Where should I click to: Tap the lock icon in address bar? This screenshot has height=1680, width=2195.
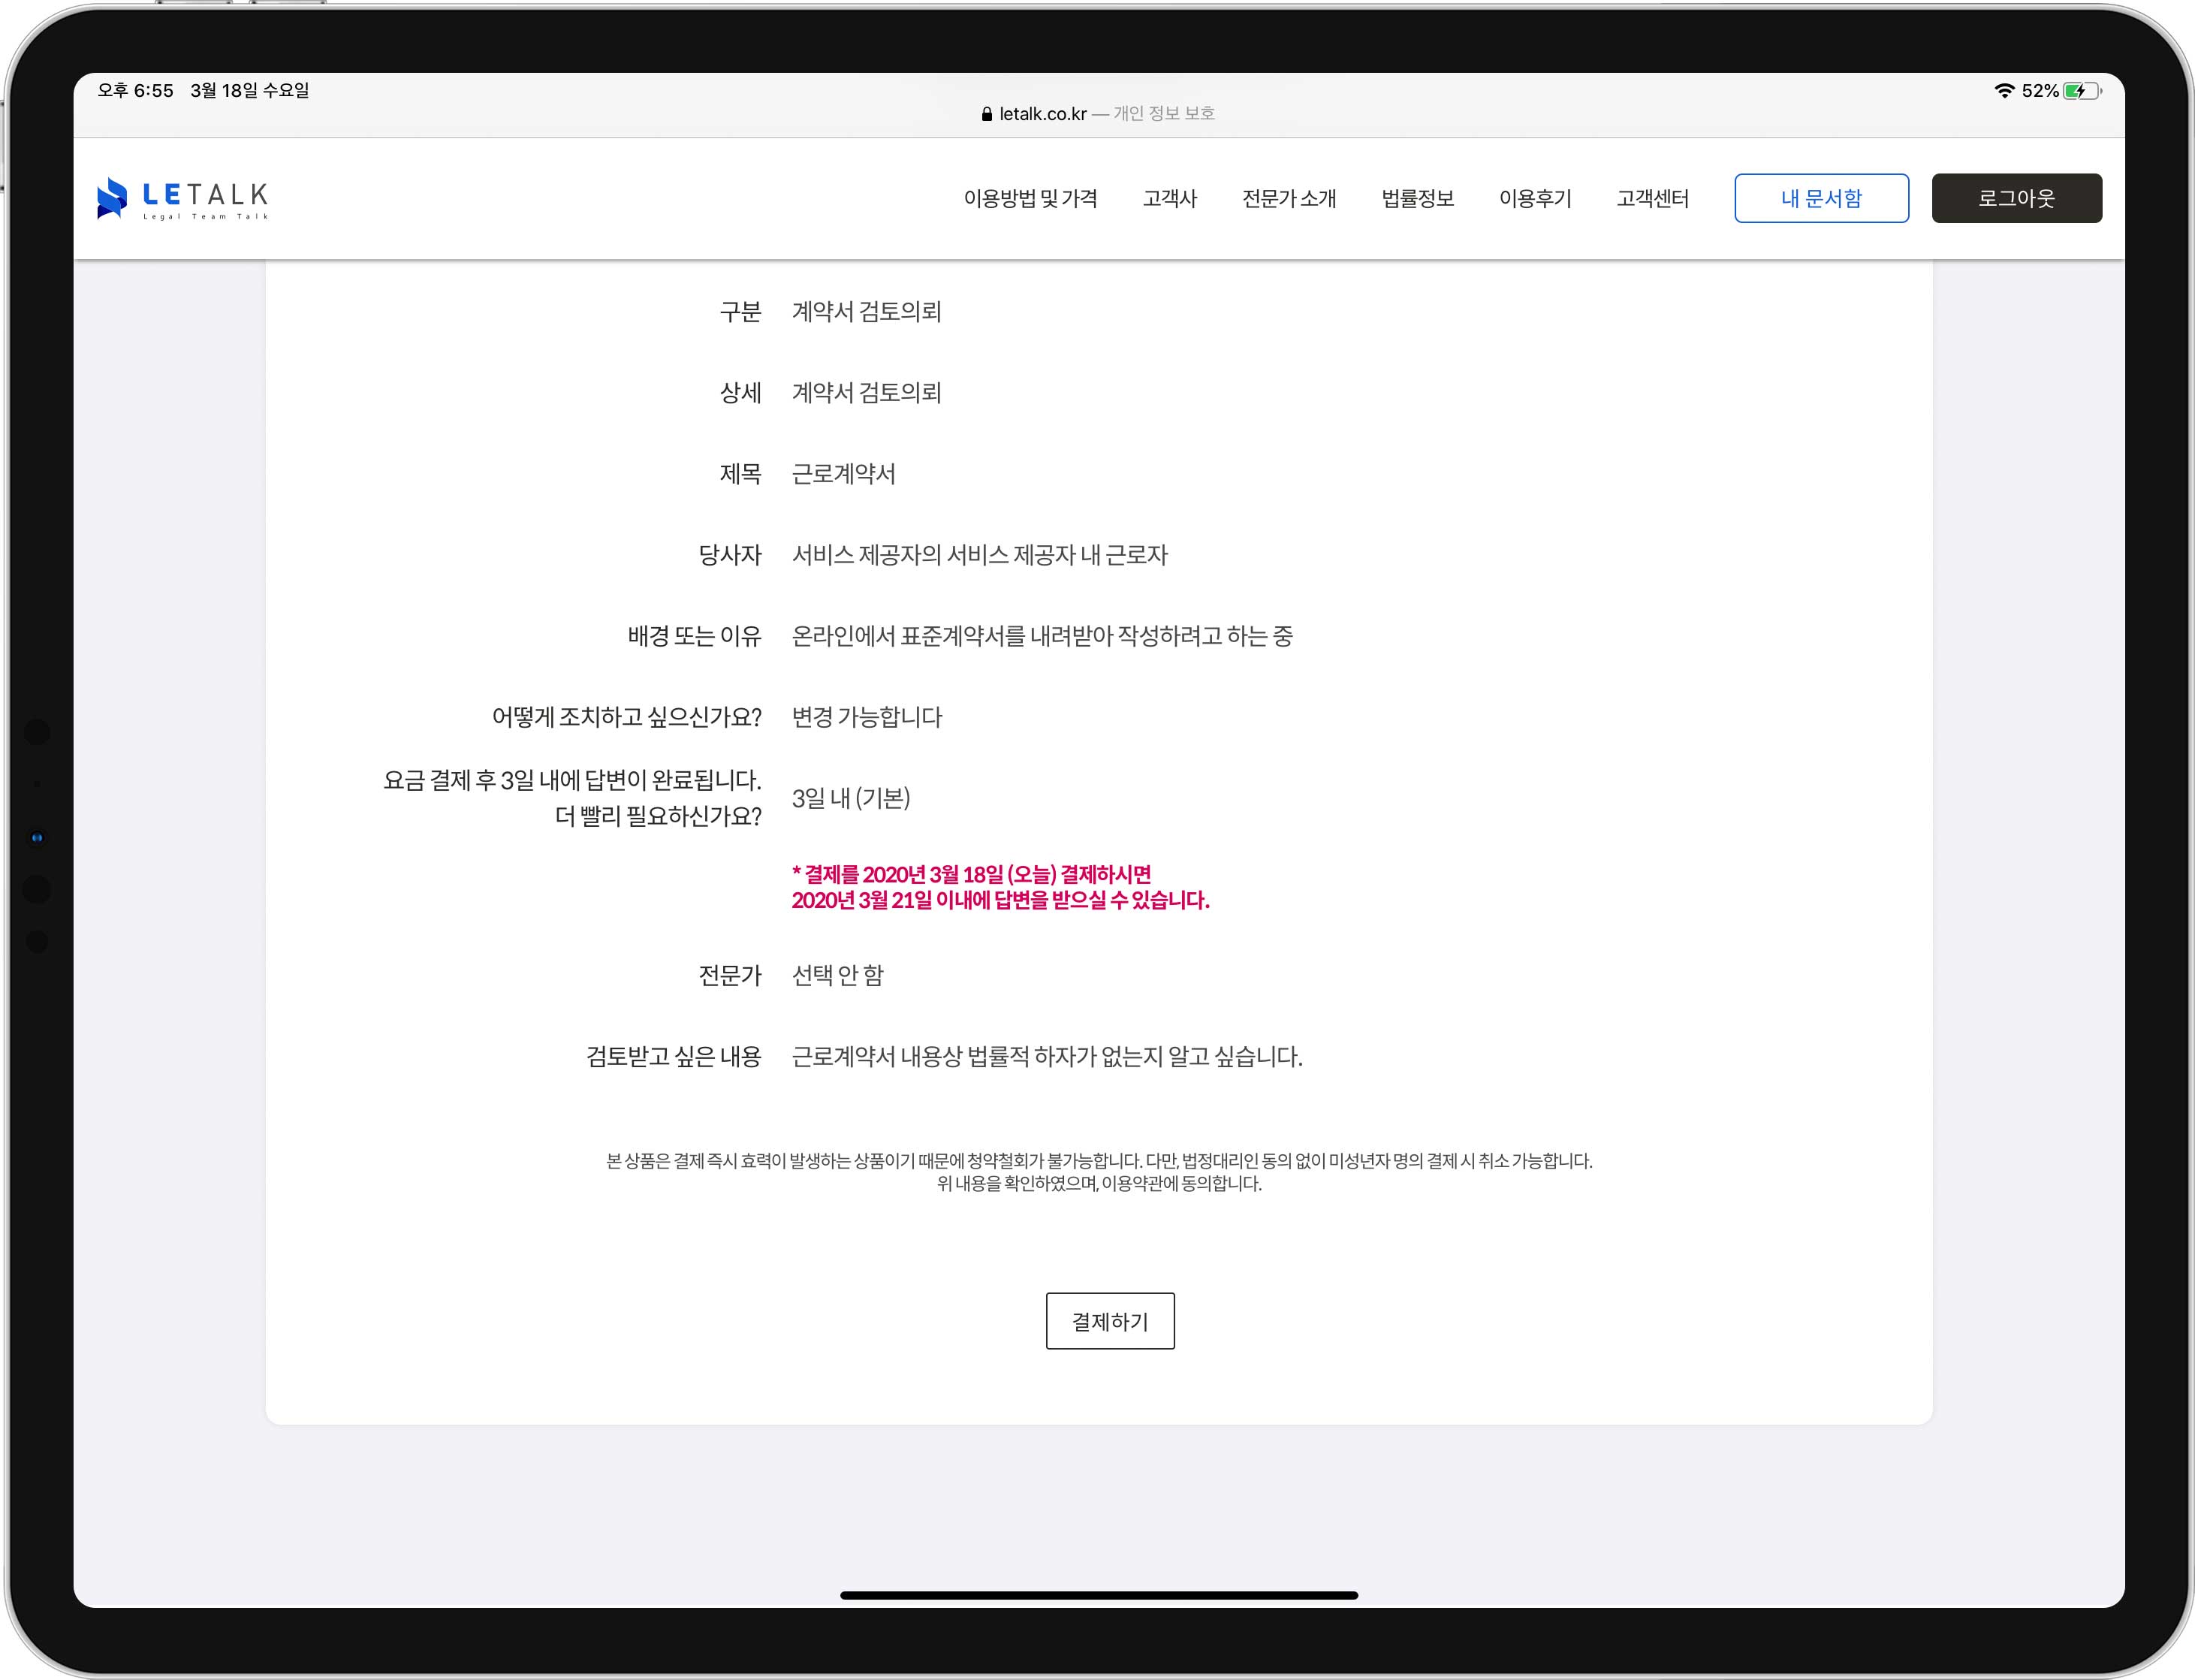(986, 114)
